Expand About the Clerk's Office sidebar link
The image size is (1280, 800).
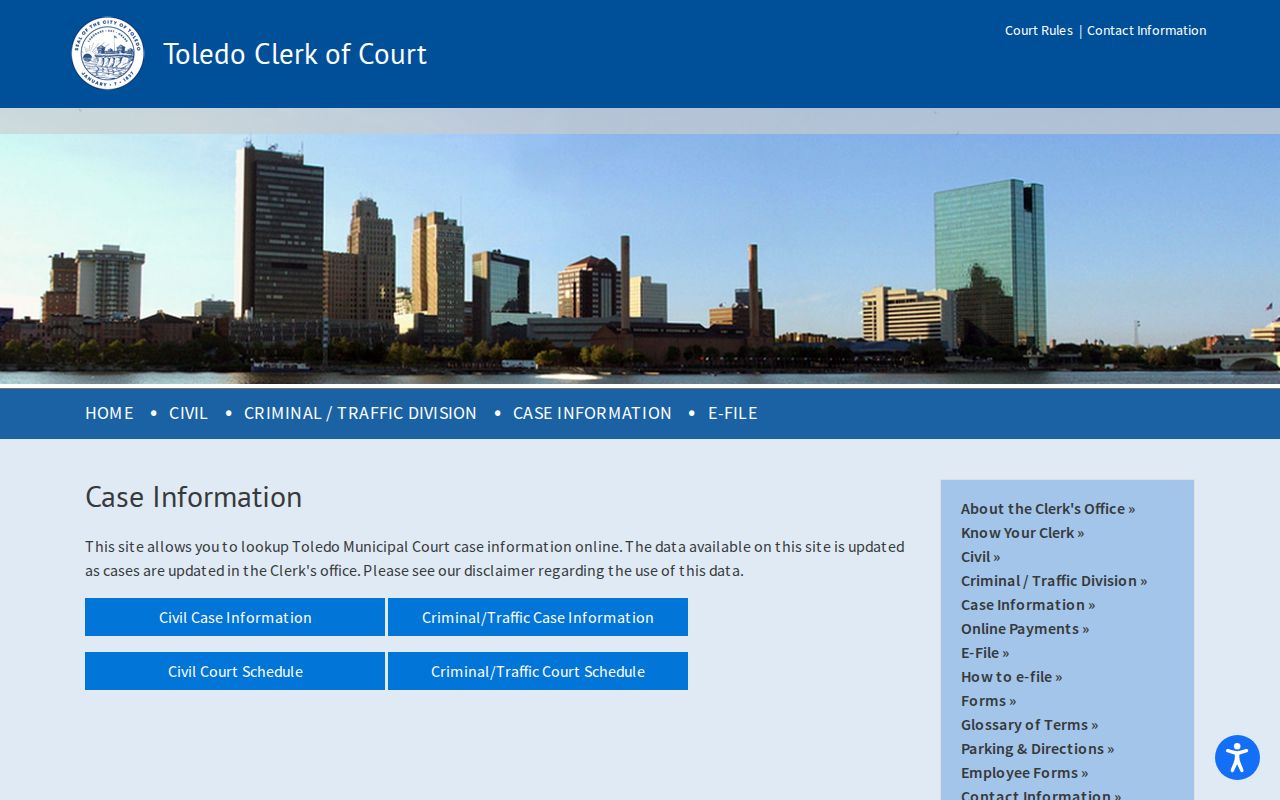pos(1048,509)
